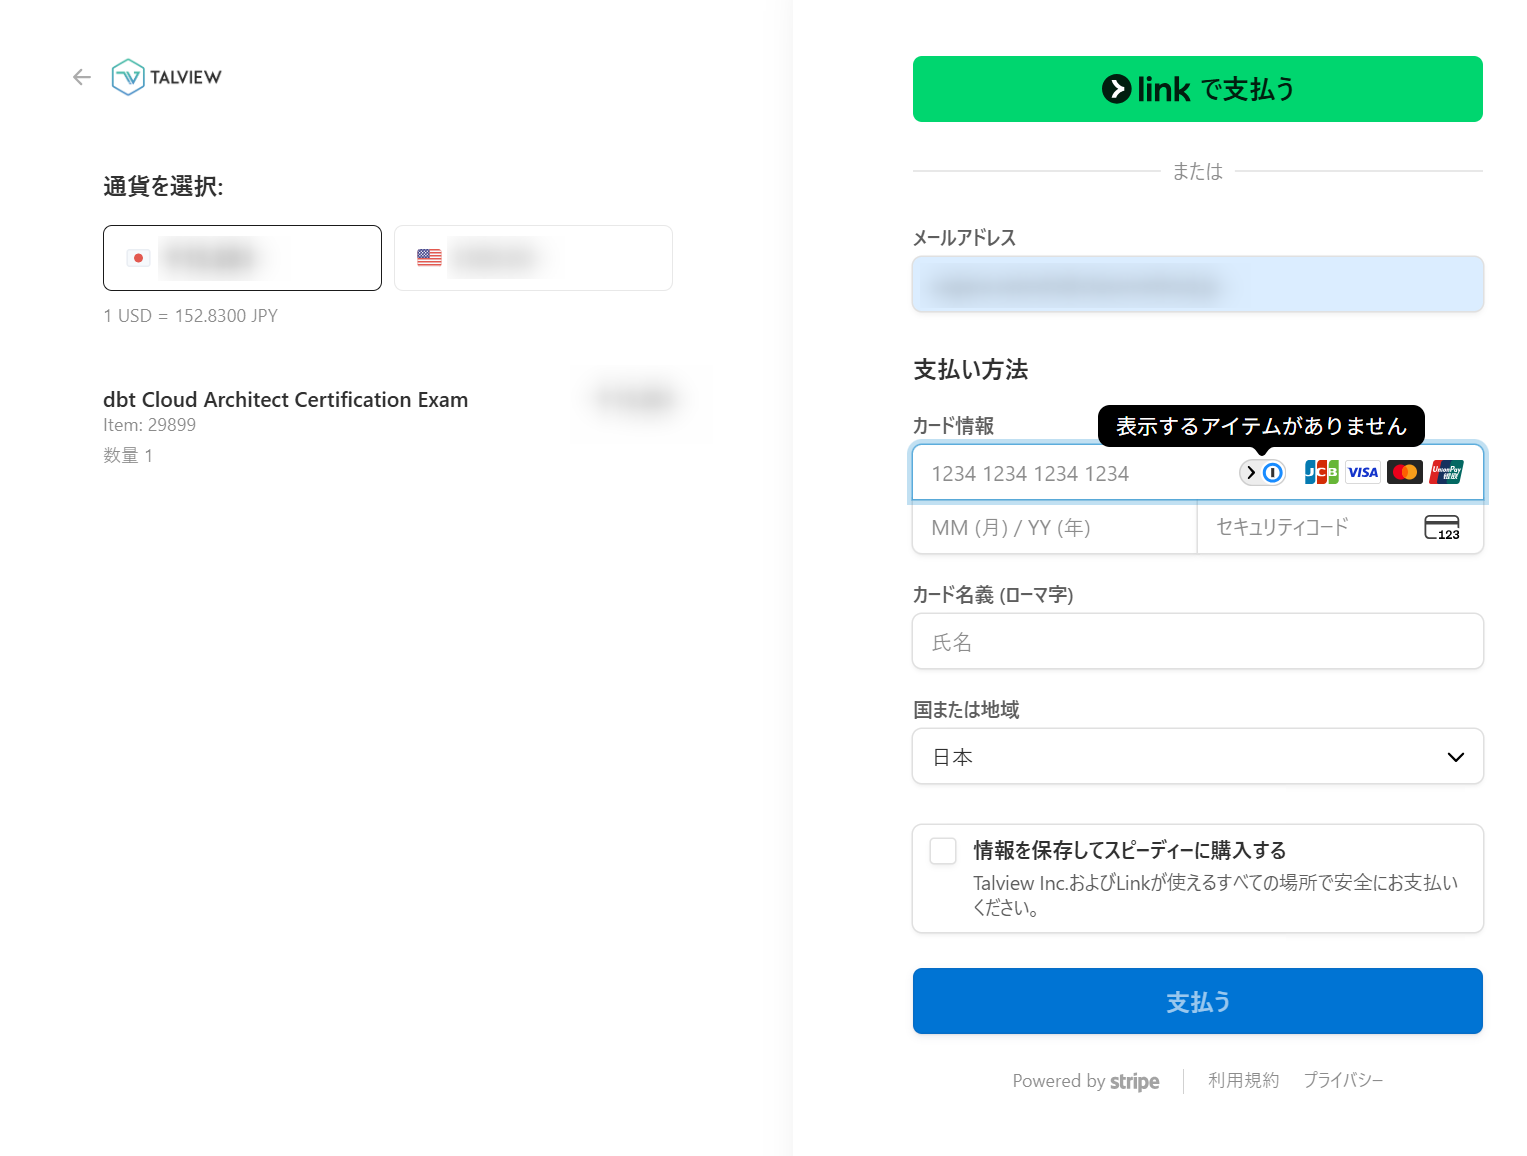Click the Mastercard brand icon
The image size is (1527, 1156).
(x=1405, y=472)
